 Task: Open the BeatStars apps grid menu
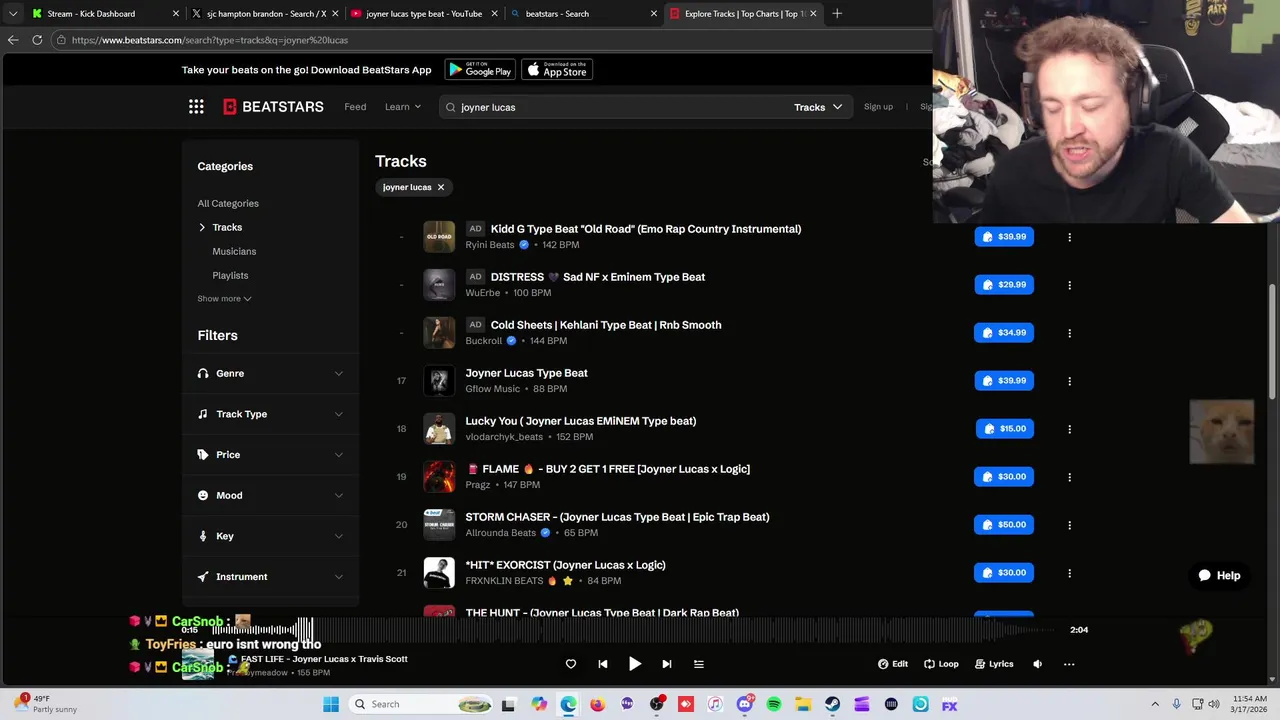[x=196, y=107]
